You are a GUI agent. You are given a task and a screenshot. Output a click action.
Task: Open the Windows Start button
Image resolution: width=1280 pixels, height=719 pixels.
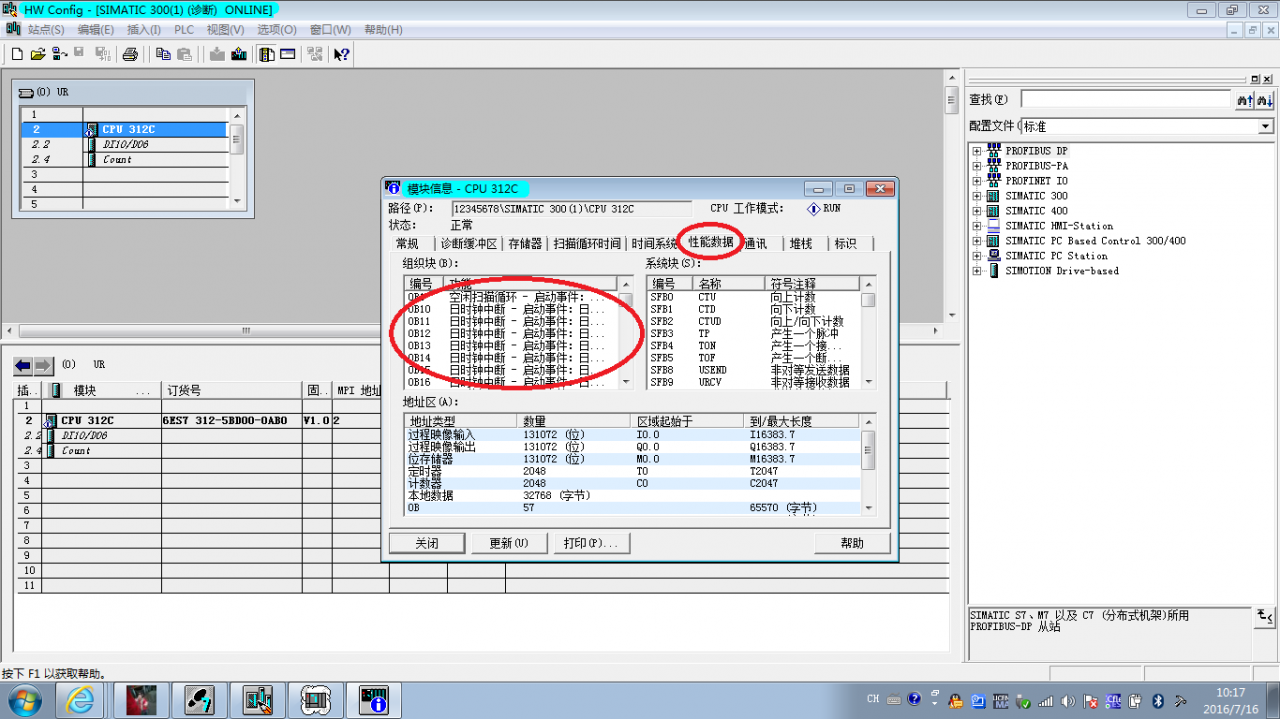(x=24, y=699)
